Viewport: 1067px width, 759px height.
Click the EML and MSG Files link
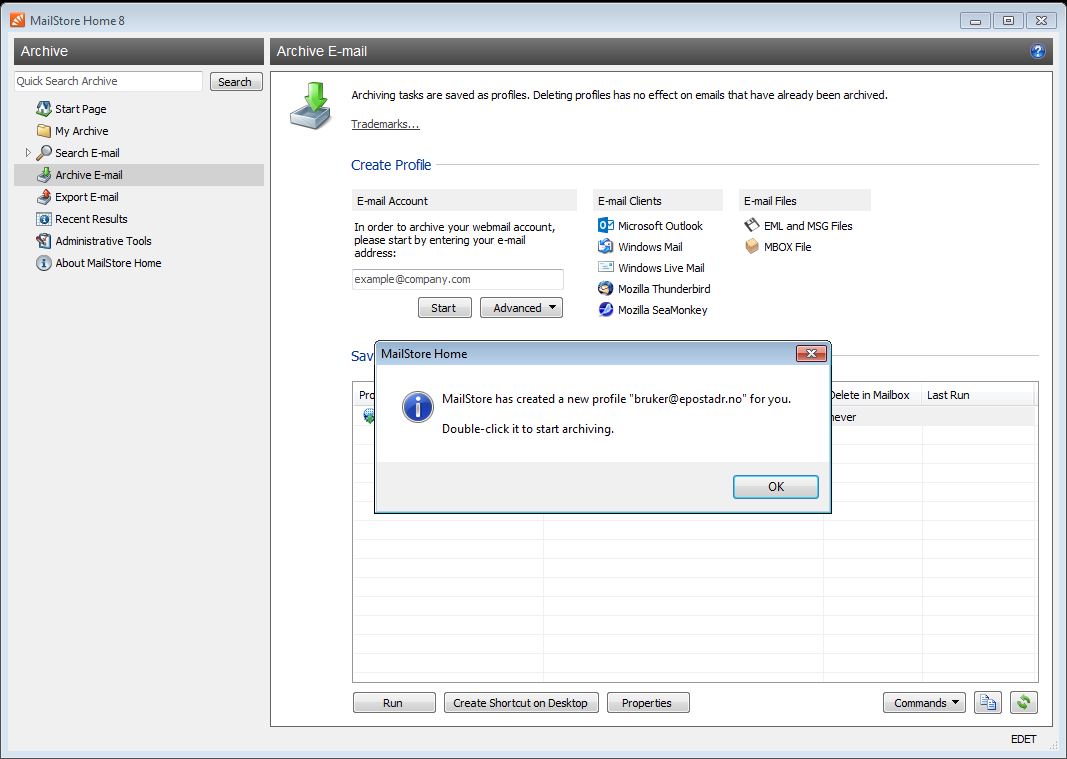[x=808, y=225]
